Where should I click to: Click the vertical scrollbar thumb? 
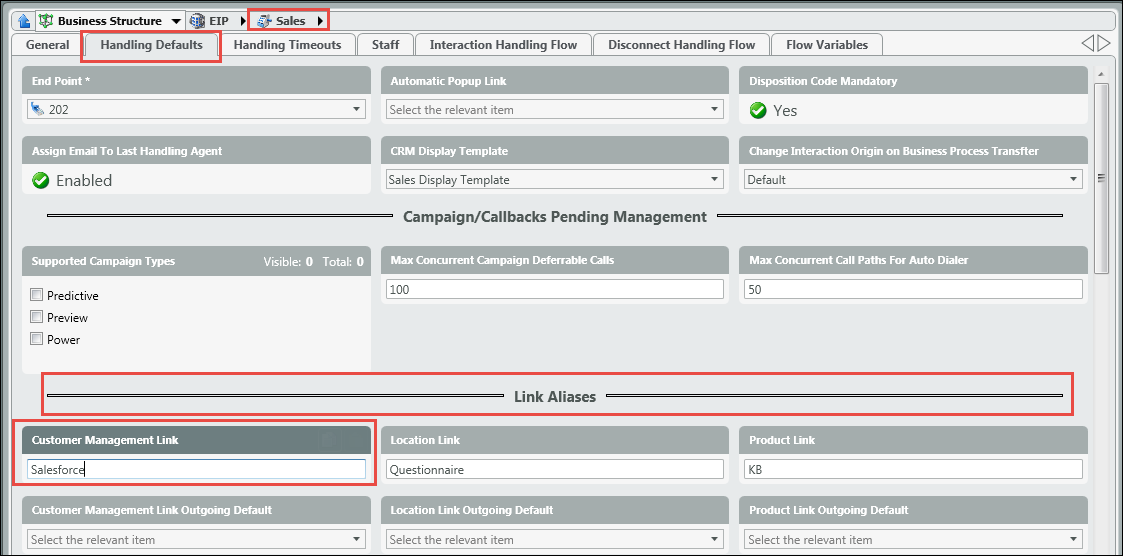(1102, 178)
